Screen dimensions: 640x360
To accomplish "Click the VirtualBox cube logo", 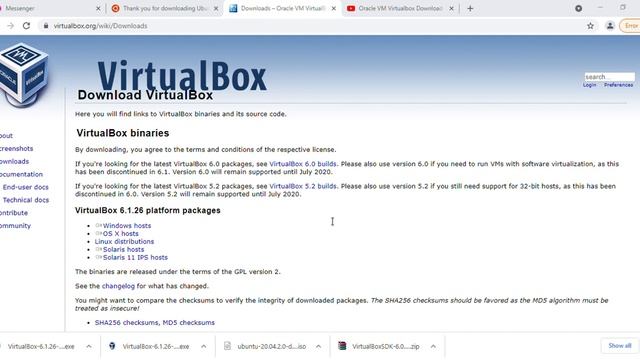I will (24, 75).
